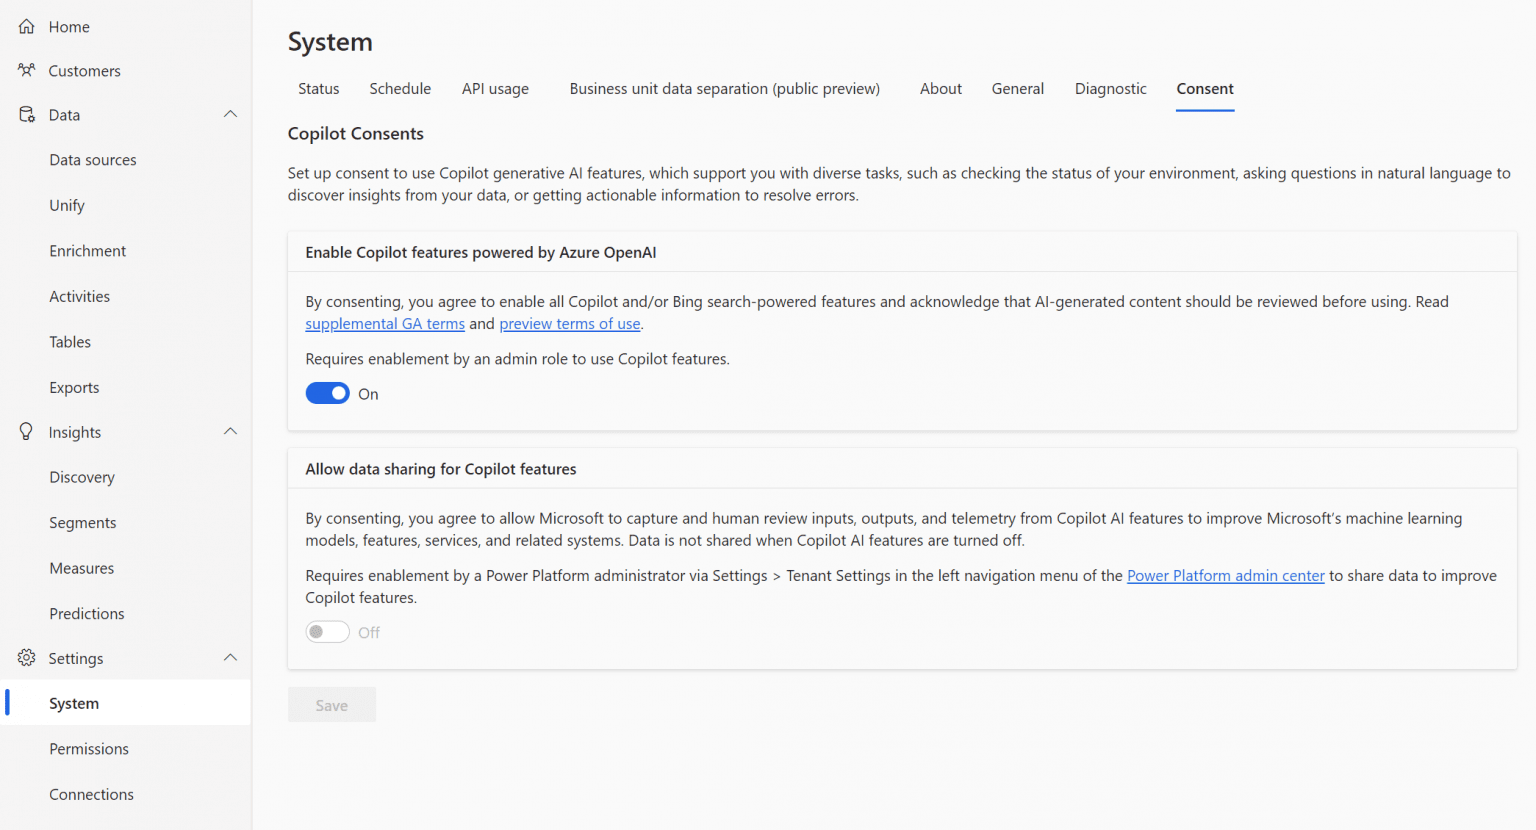
Task: Click the Home icon in the sidebar
Action: (x=25, y=26)
